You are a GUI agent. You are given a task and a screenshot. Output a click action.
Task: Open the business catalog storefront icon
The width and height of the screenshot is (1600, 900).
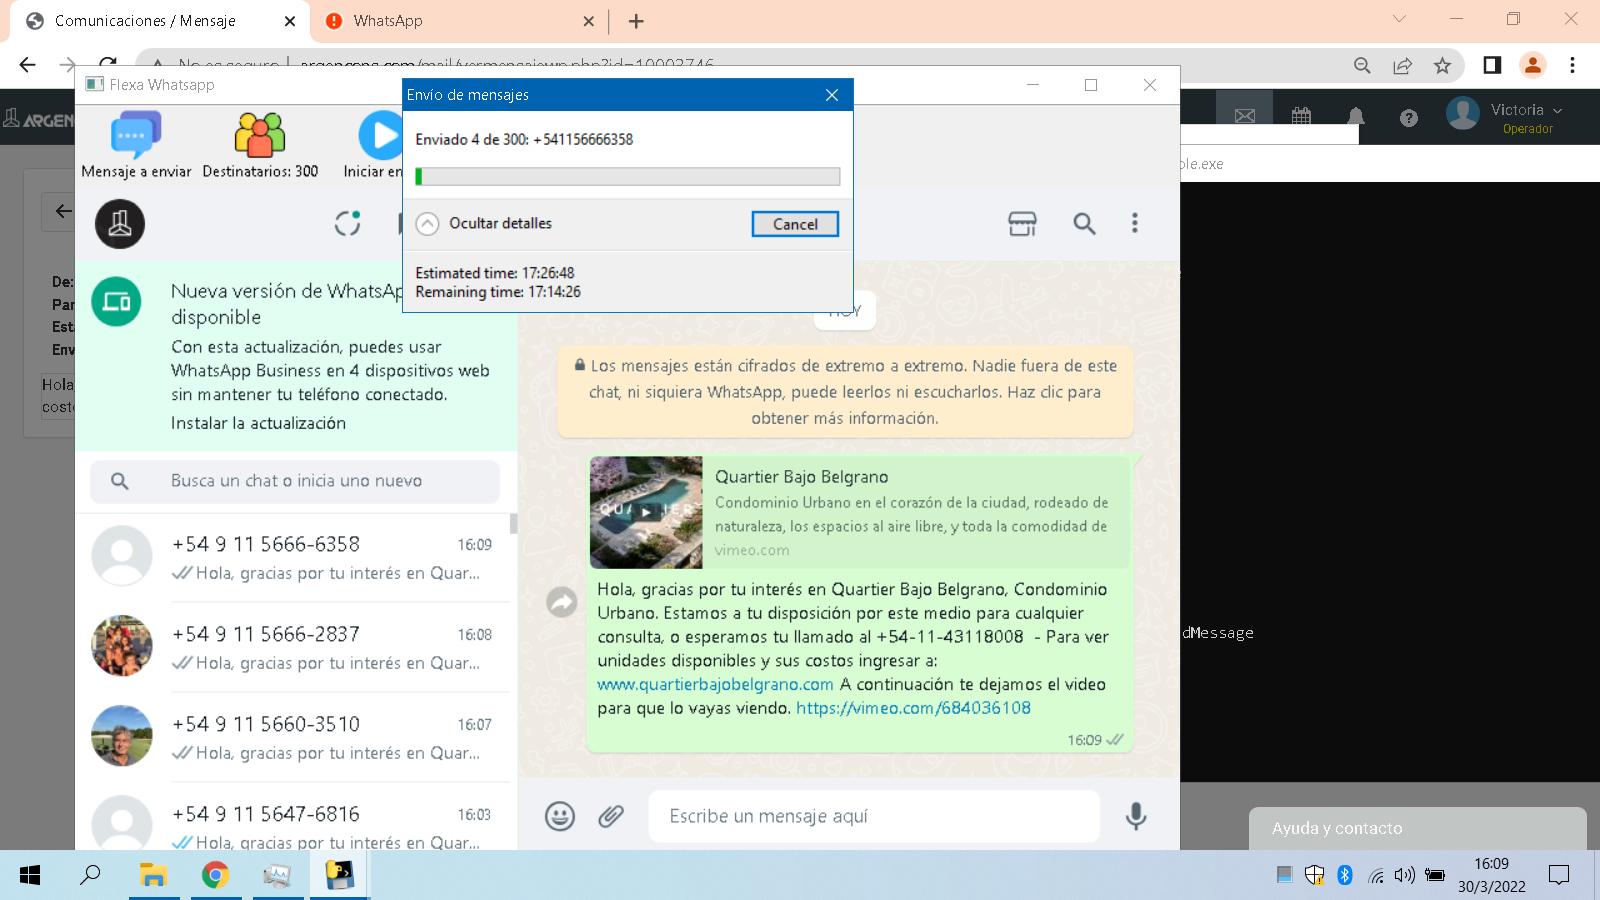click(x=1022, y=223)
